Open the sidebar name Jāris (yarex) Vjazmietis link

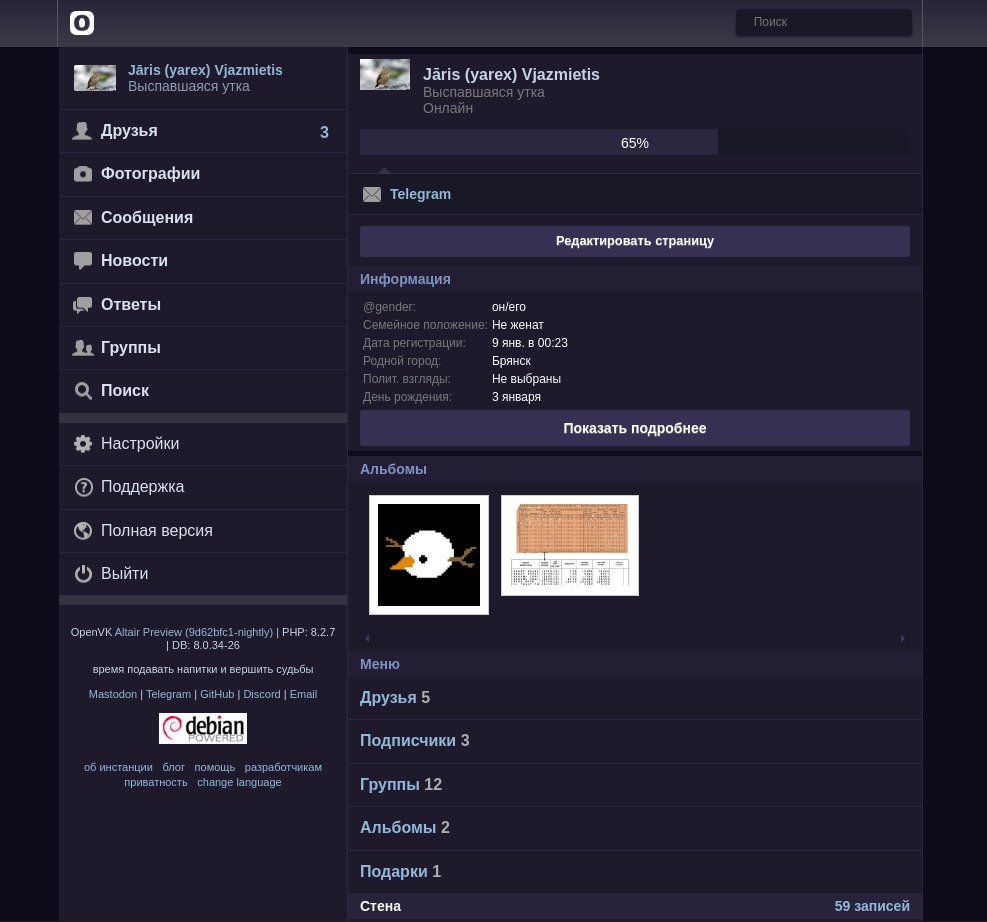click(205, 70)
